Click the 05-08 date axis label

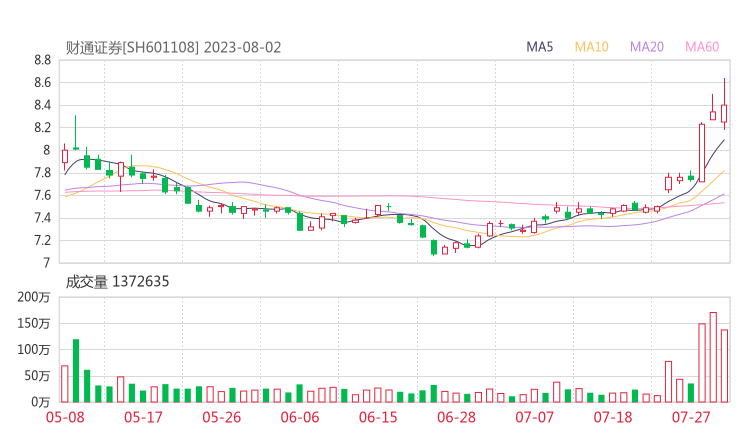tap(65, 417)
